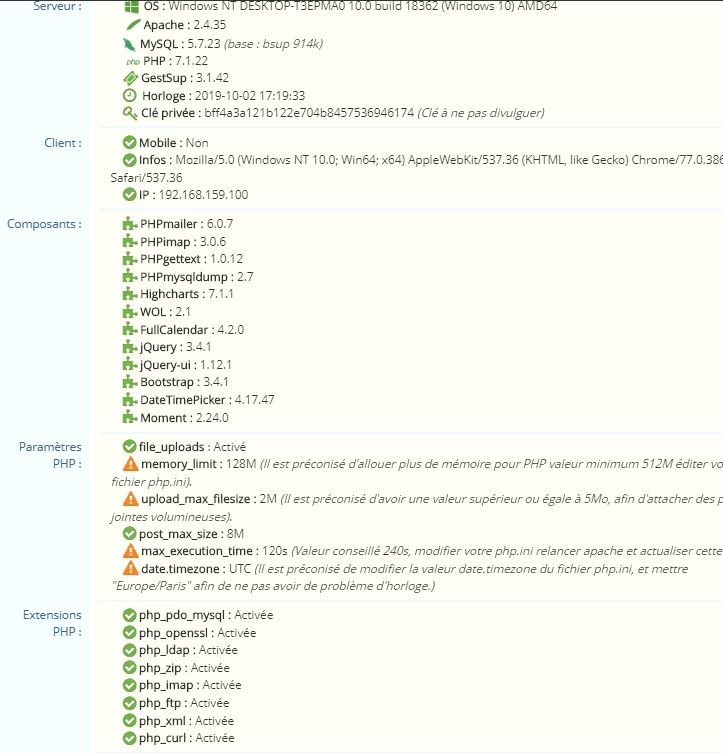Click the GestSup ticket icon

[x=131, y=78]
